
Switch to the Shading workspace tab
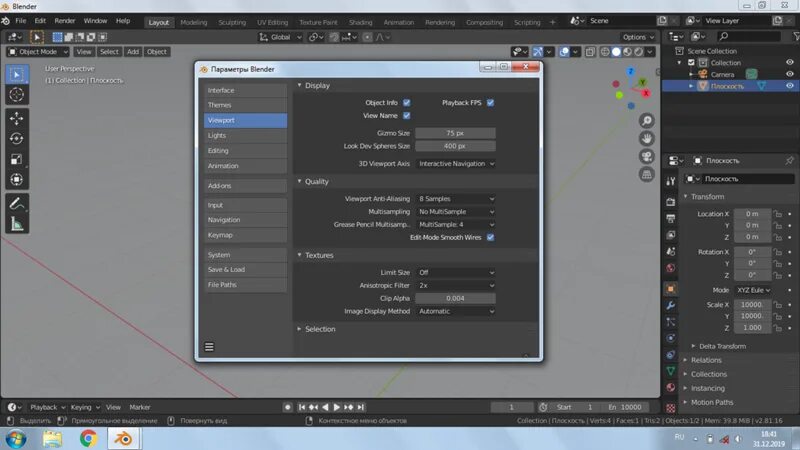(361, 22)
